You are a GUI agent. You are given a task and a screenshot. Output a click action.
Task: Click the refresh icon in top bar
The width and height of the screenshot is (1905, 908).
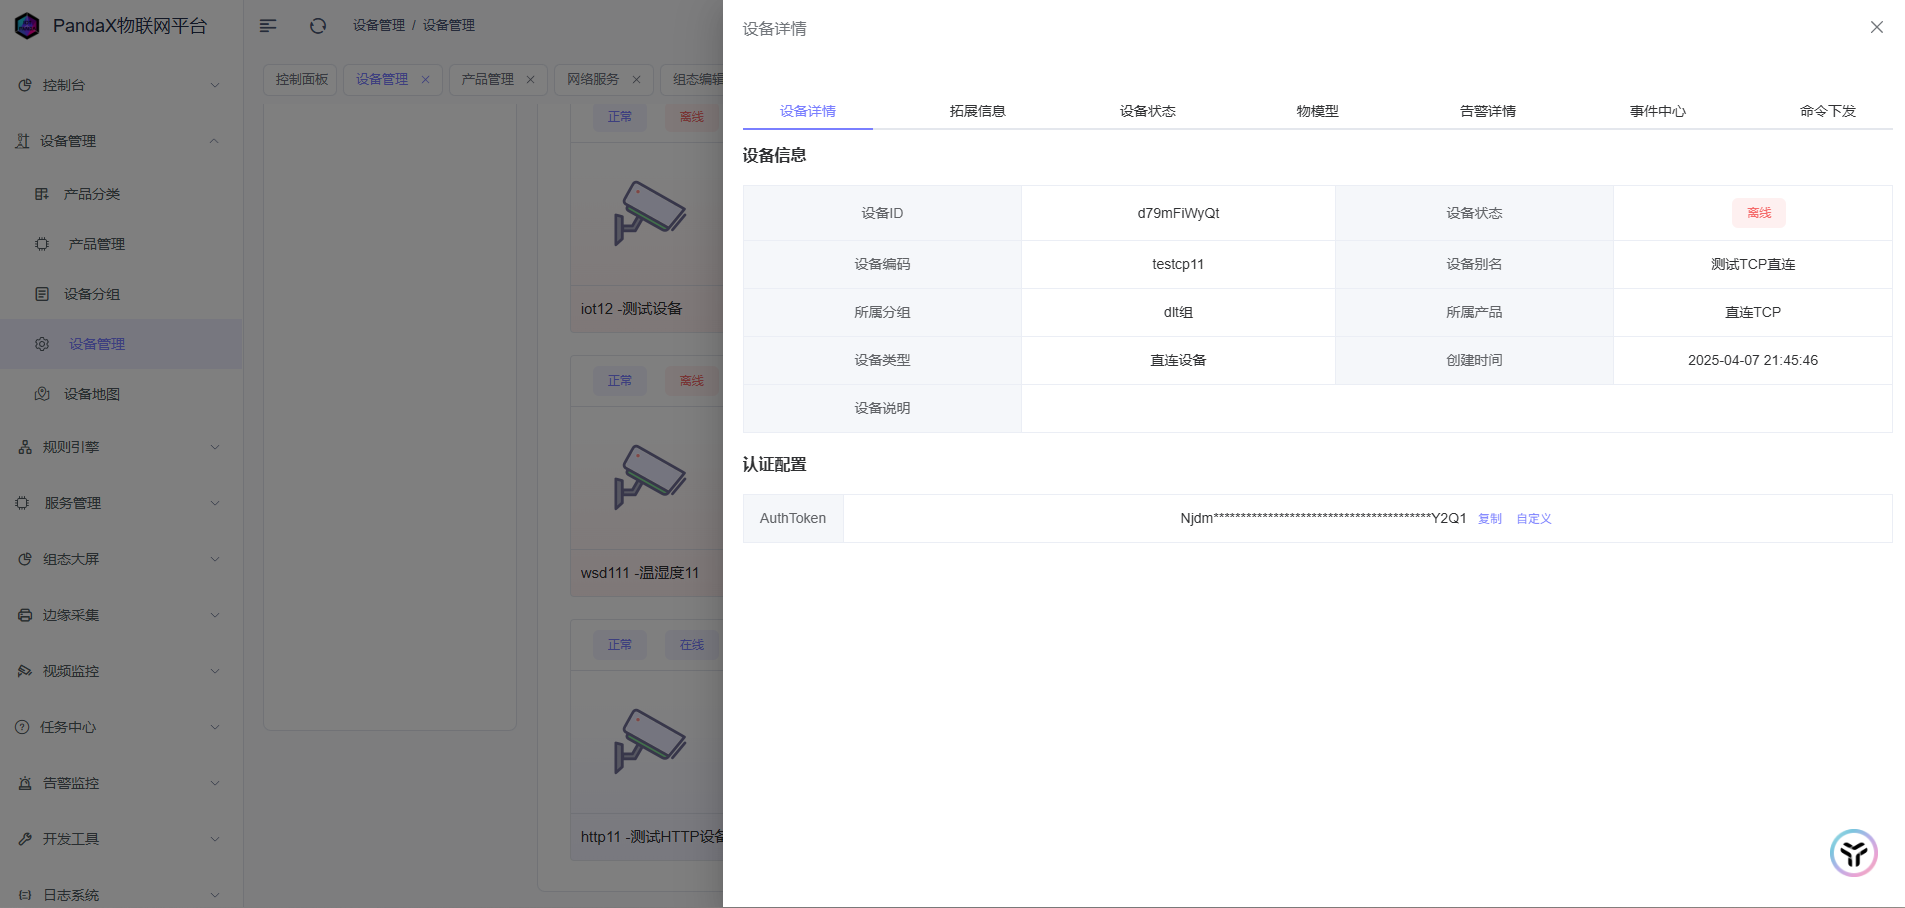(x=318, y=26)
